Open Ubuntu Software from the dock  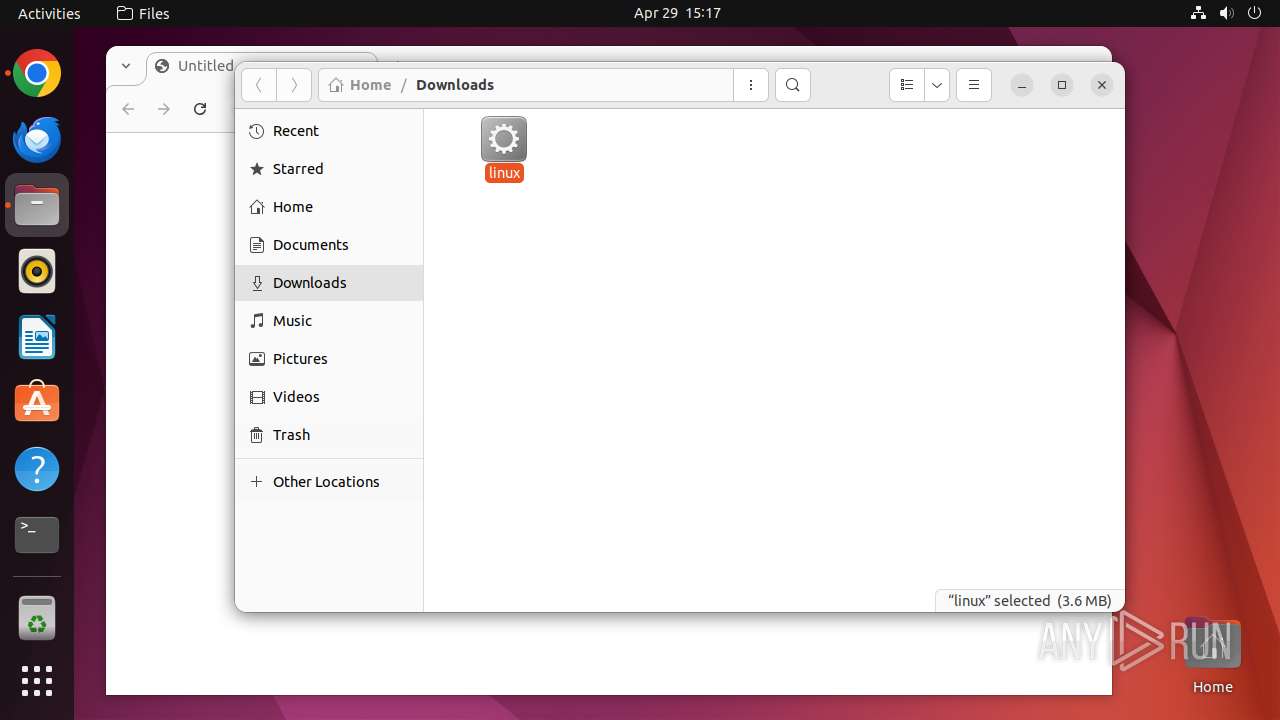coord(37,403)
